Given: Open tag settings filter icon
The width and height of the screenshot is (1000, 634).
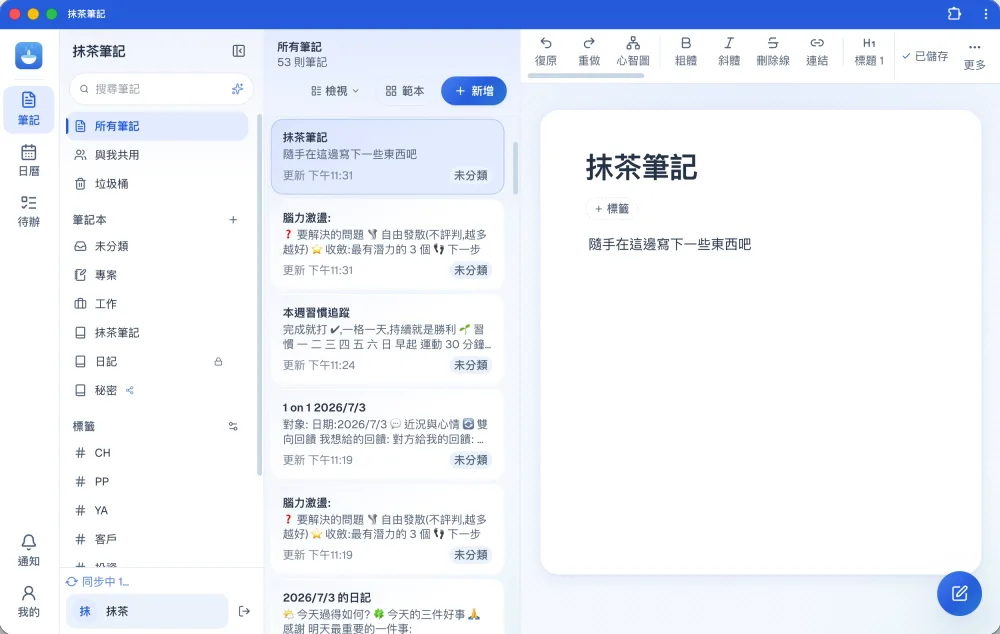Looking at the screenshot, I should click(233, 426).
